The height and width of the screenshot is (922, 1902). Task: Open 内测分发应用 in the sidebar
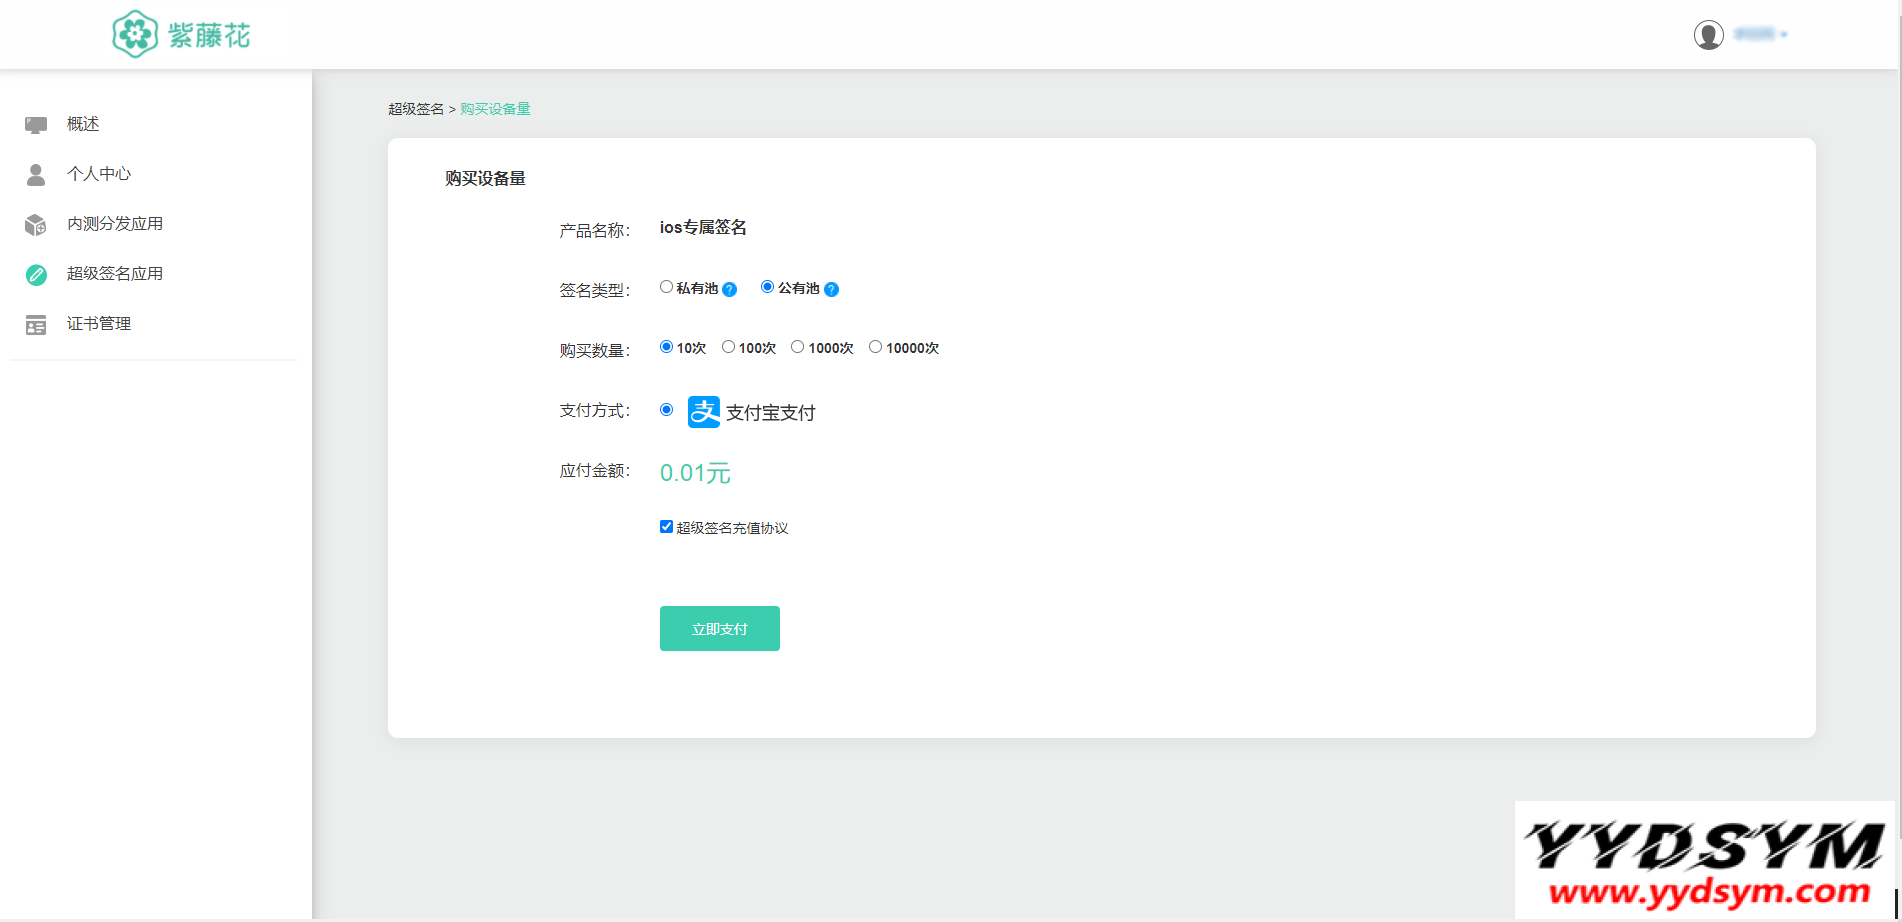pos(115,224)
